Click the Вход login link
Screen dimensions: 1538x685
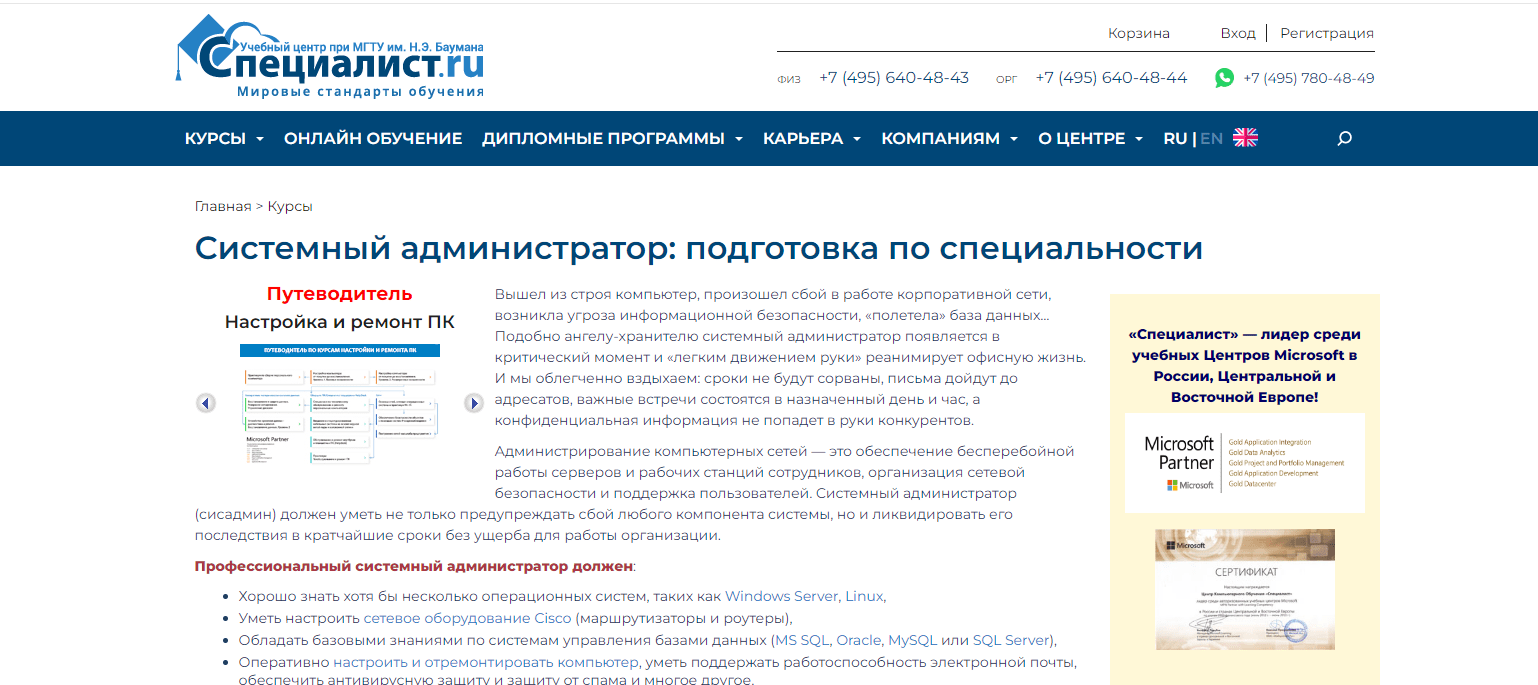1237,33
